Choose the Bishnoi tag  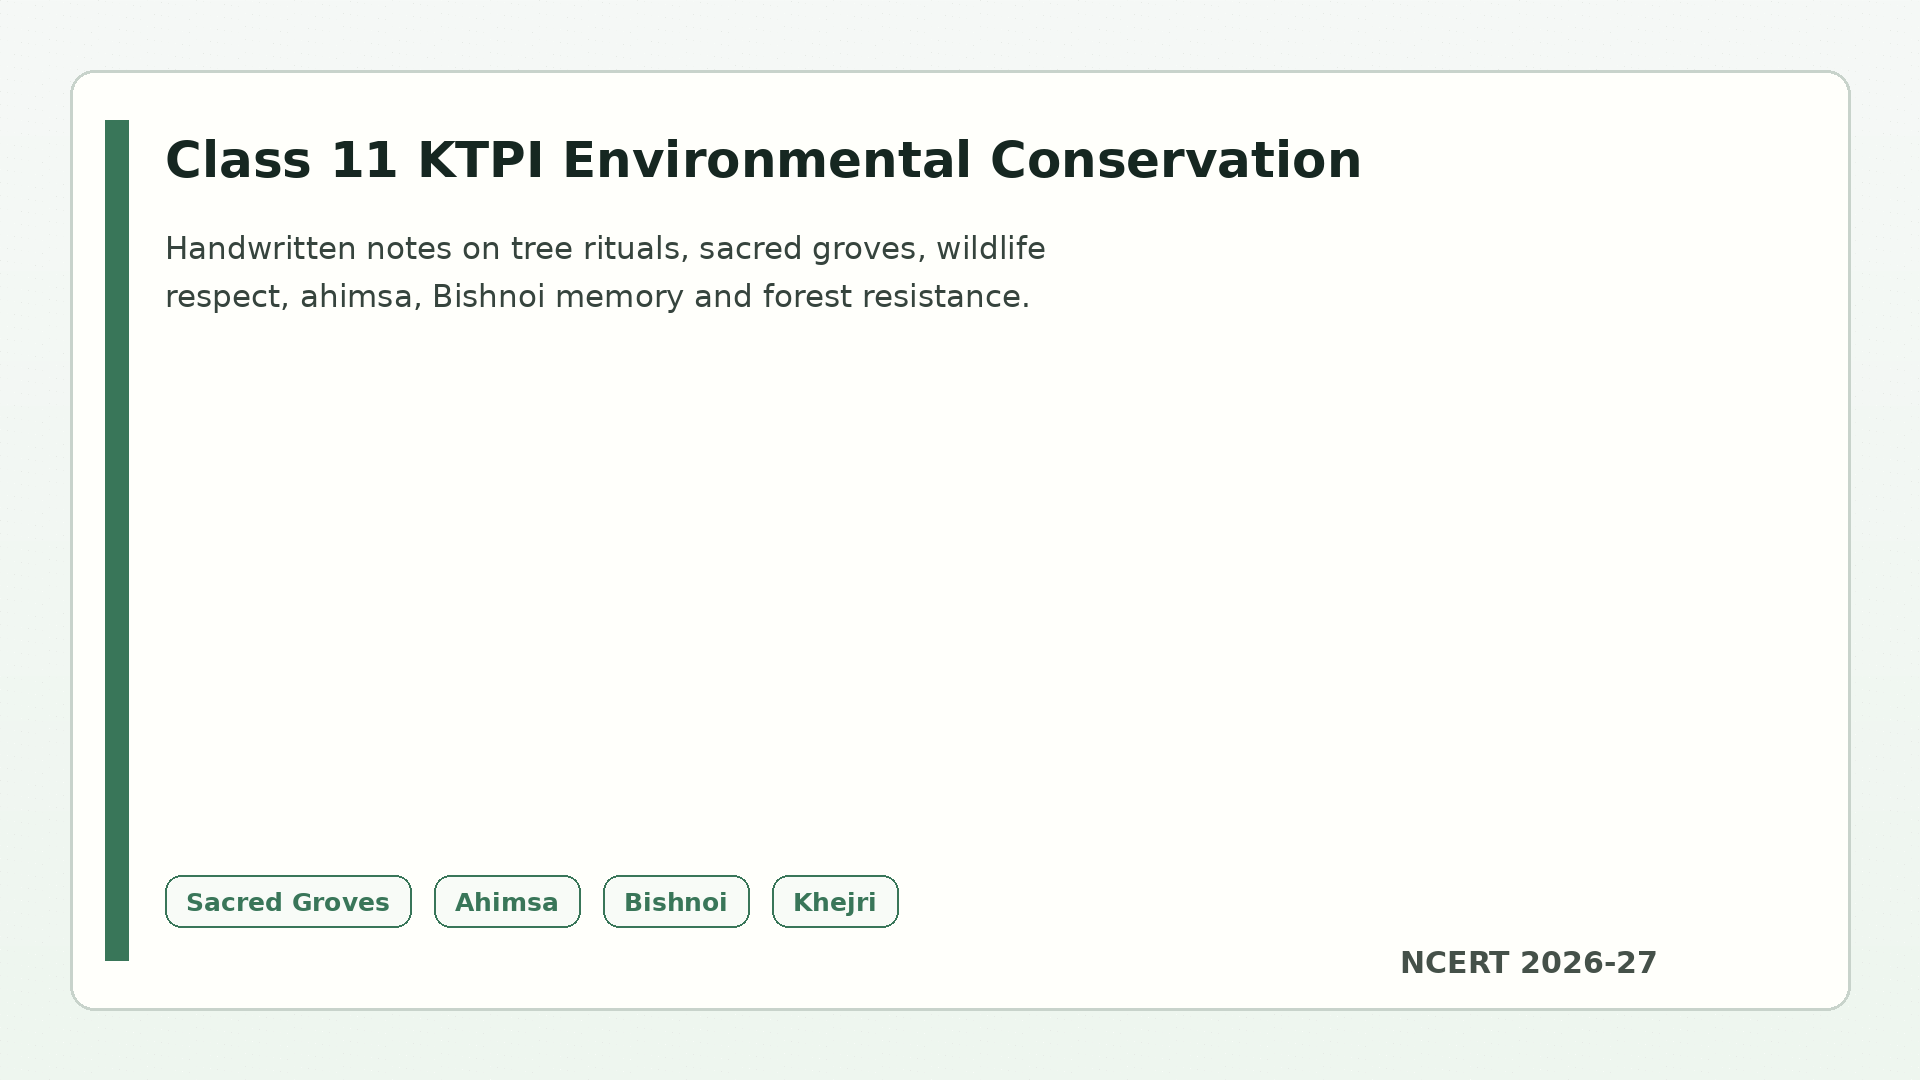coord(676,902)
